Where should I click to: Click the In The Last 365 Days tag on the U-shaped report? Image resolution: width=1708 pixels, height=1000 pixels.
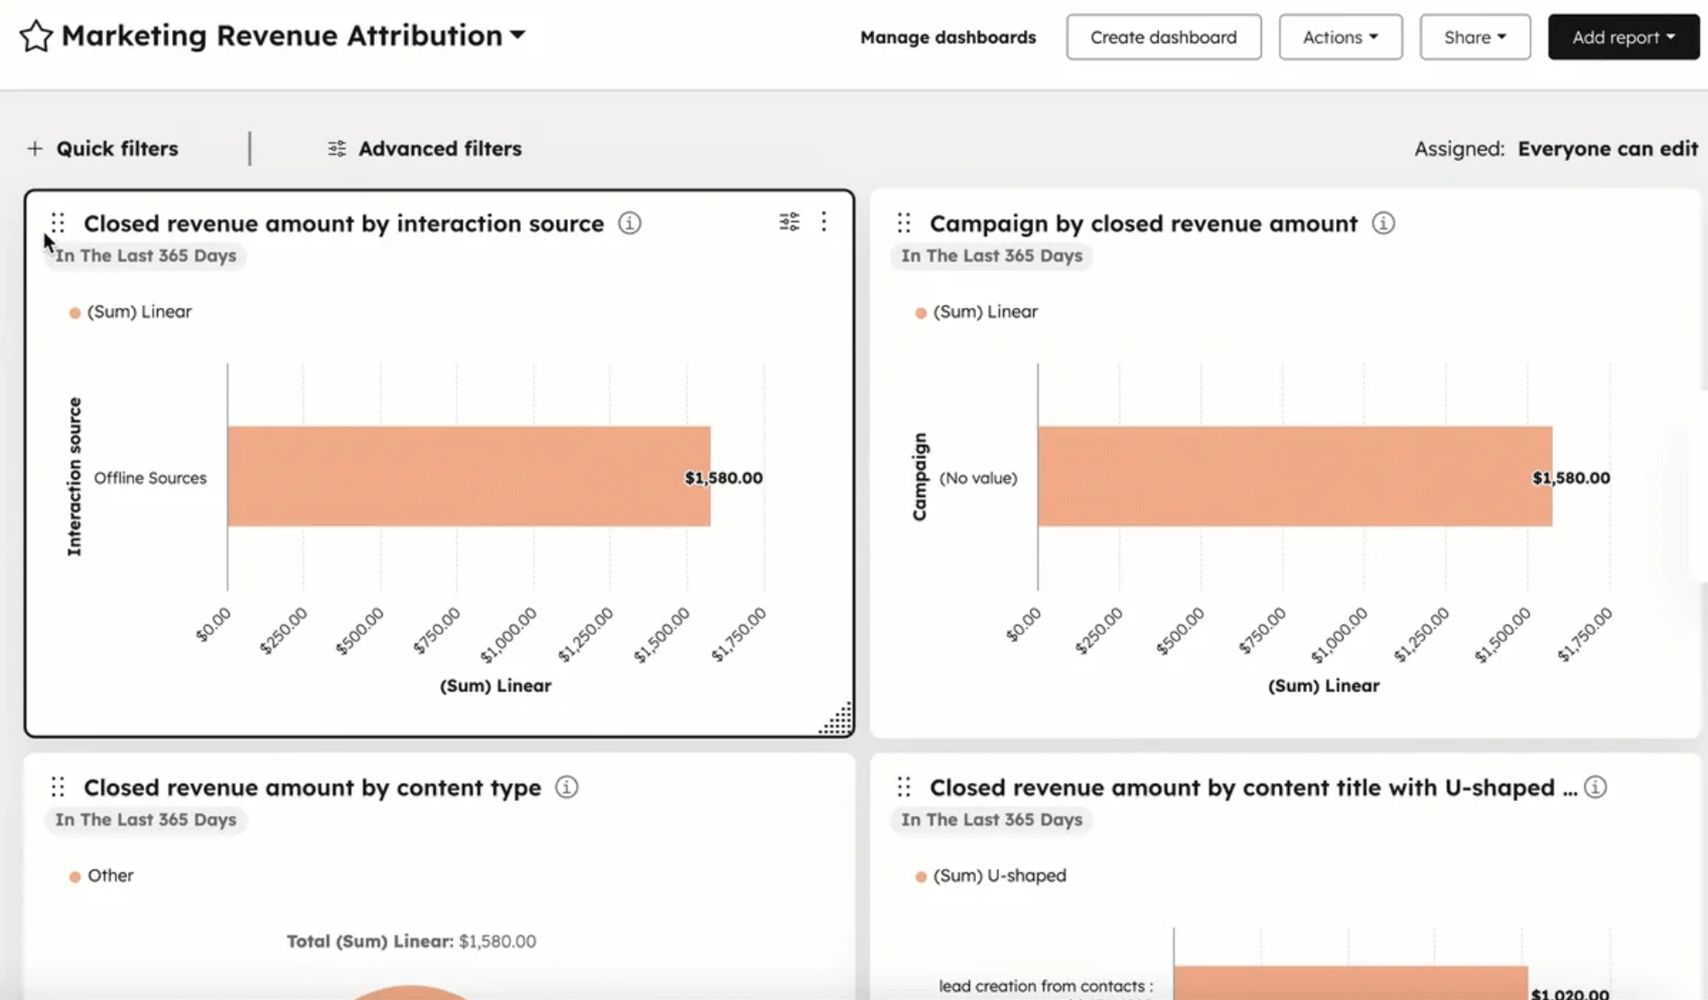pyautogui.click(x=992, y=820)
